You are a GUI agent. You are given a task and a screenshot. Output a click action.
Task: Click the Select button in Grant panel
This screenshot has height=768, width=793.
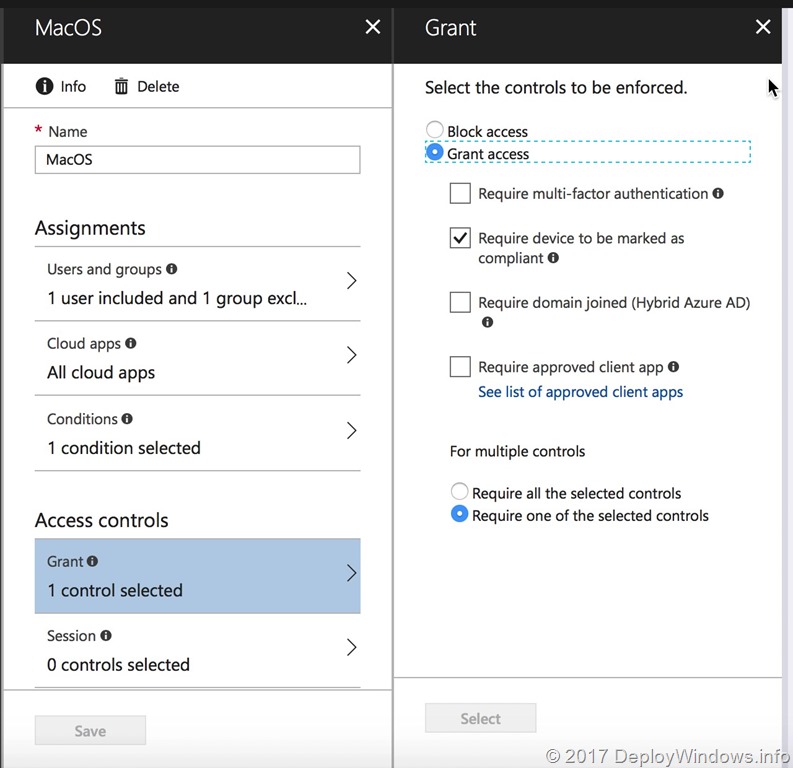click(480, 718)
